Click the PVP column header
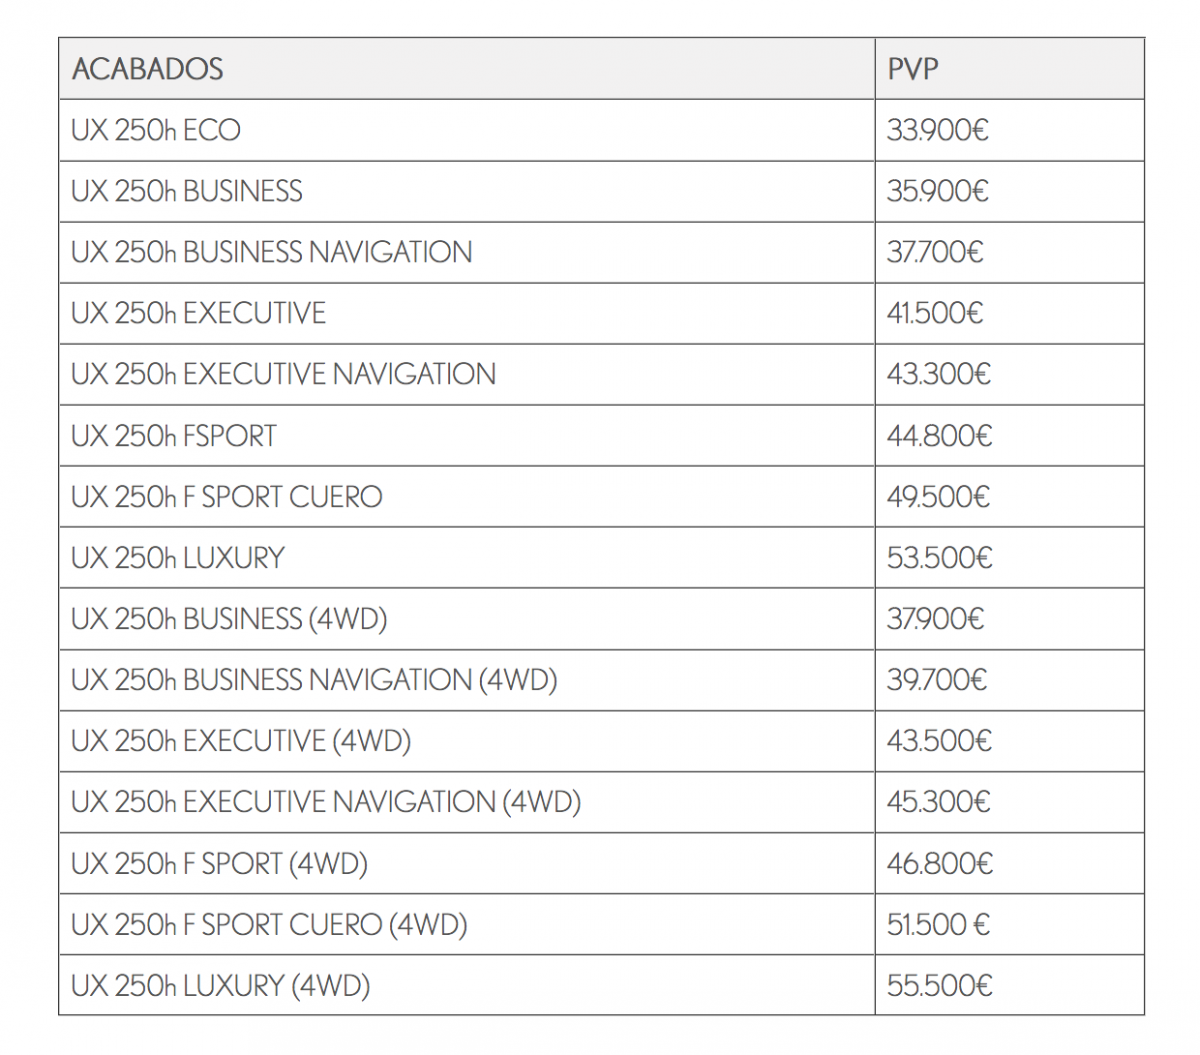This screenshot has width=1200, height=1055. pyautogui.click(x=912, y=69)
